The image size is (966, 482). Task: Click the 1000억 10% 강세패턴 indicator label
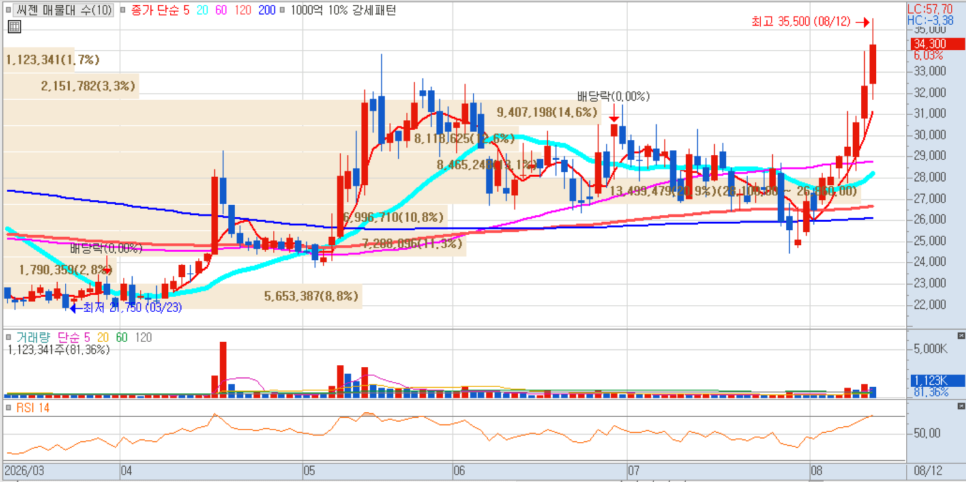[x=342, y=10]
